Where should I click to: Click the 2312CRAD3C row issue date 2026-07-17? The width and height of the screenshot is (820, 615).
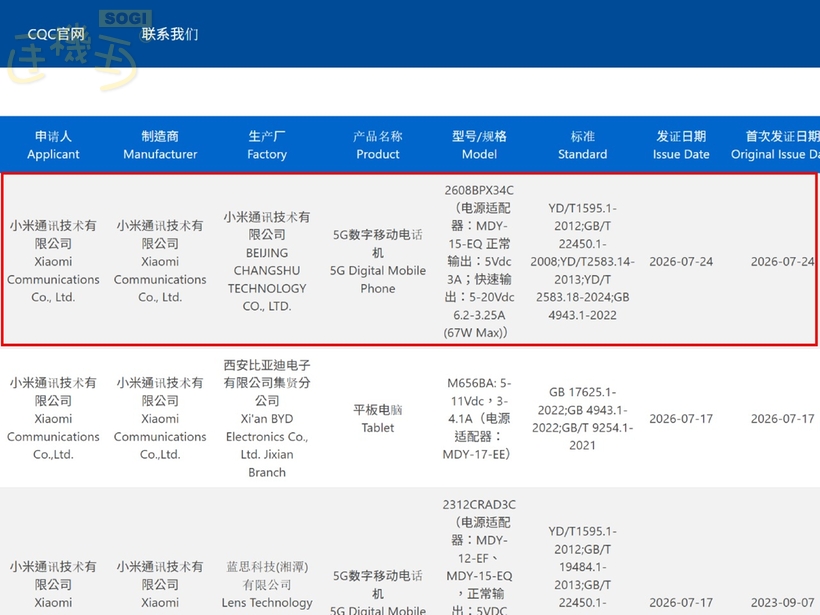pos(681,602)
